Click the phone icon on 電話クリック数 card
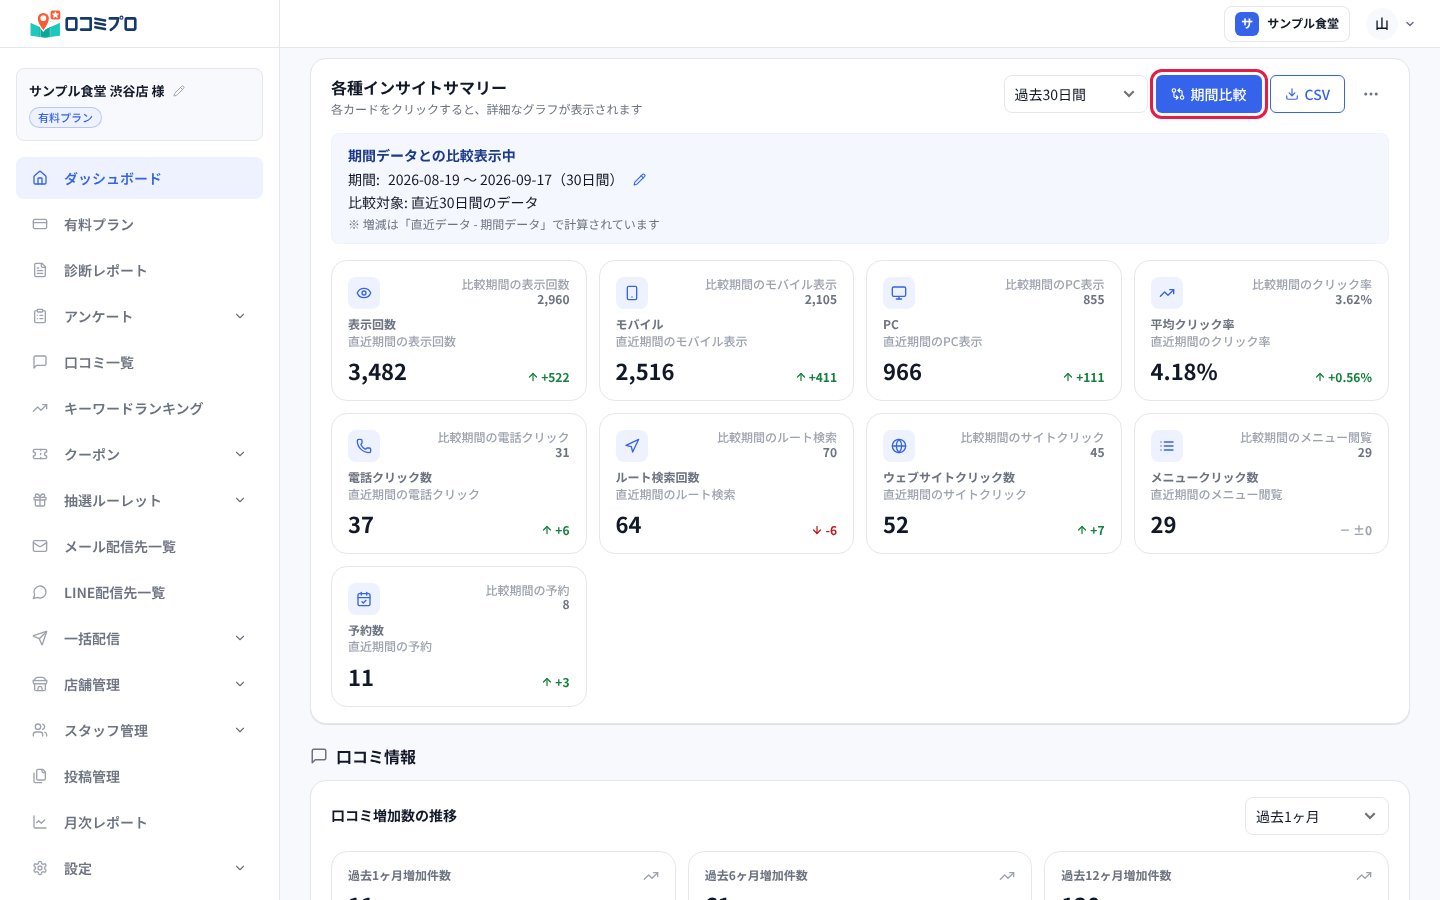1440x900 pixels. pos(364,446)
